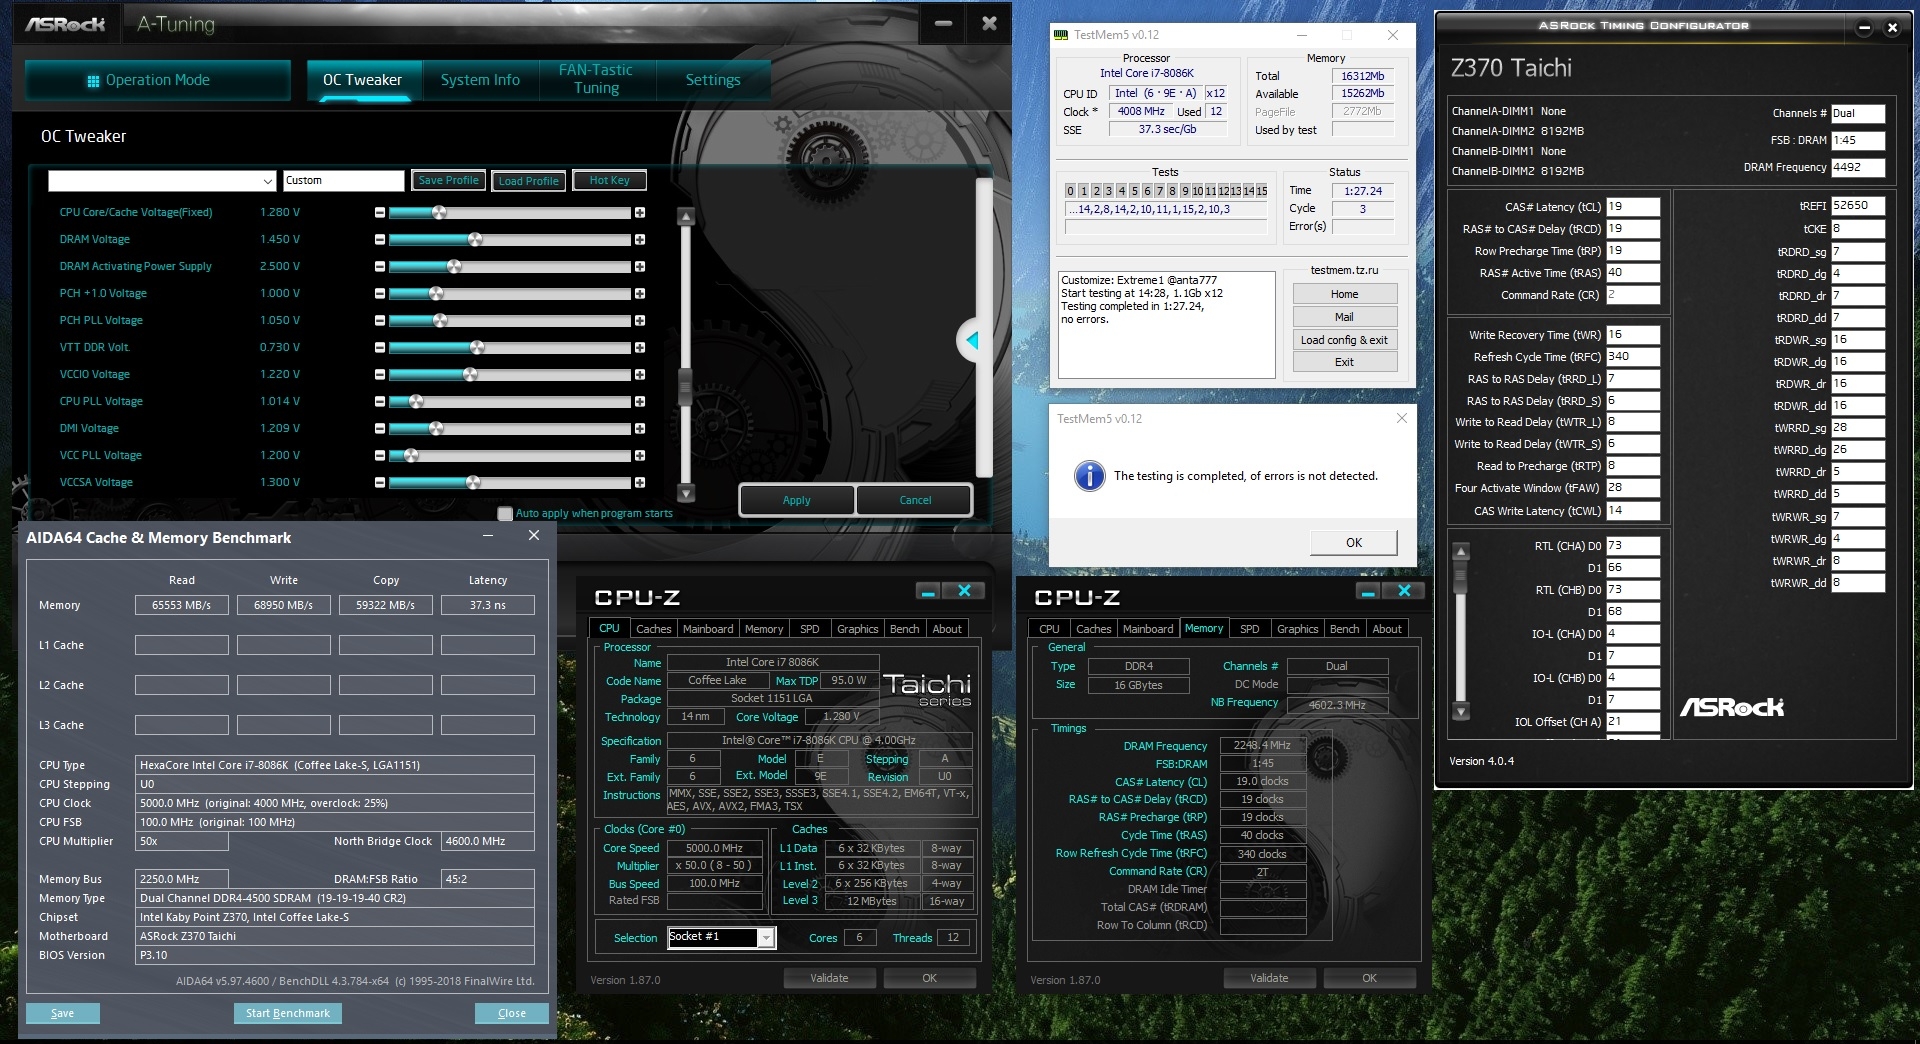Decrease PCH +1.0 Voltage with minus icon

click(380, 294)
